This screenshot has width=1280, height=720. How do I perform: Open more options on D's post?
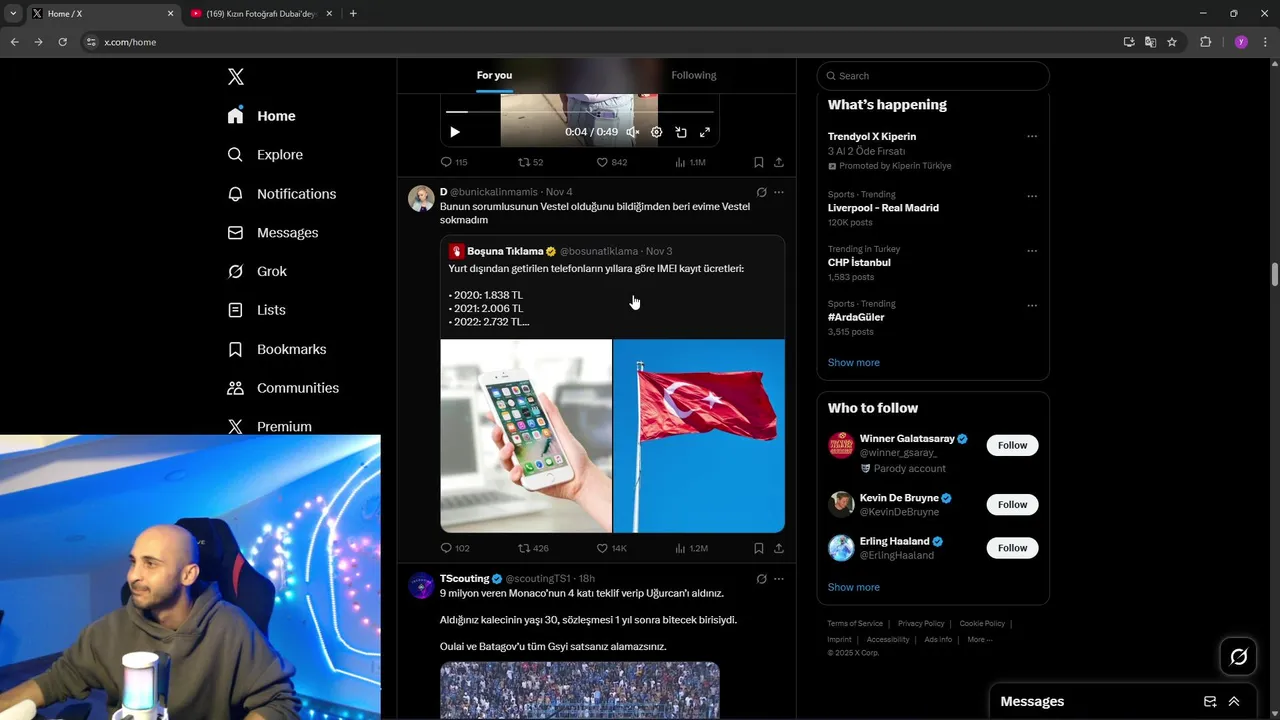(x=779, y=192)
